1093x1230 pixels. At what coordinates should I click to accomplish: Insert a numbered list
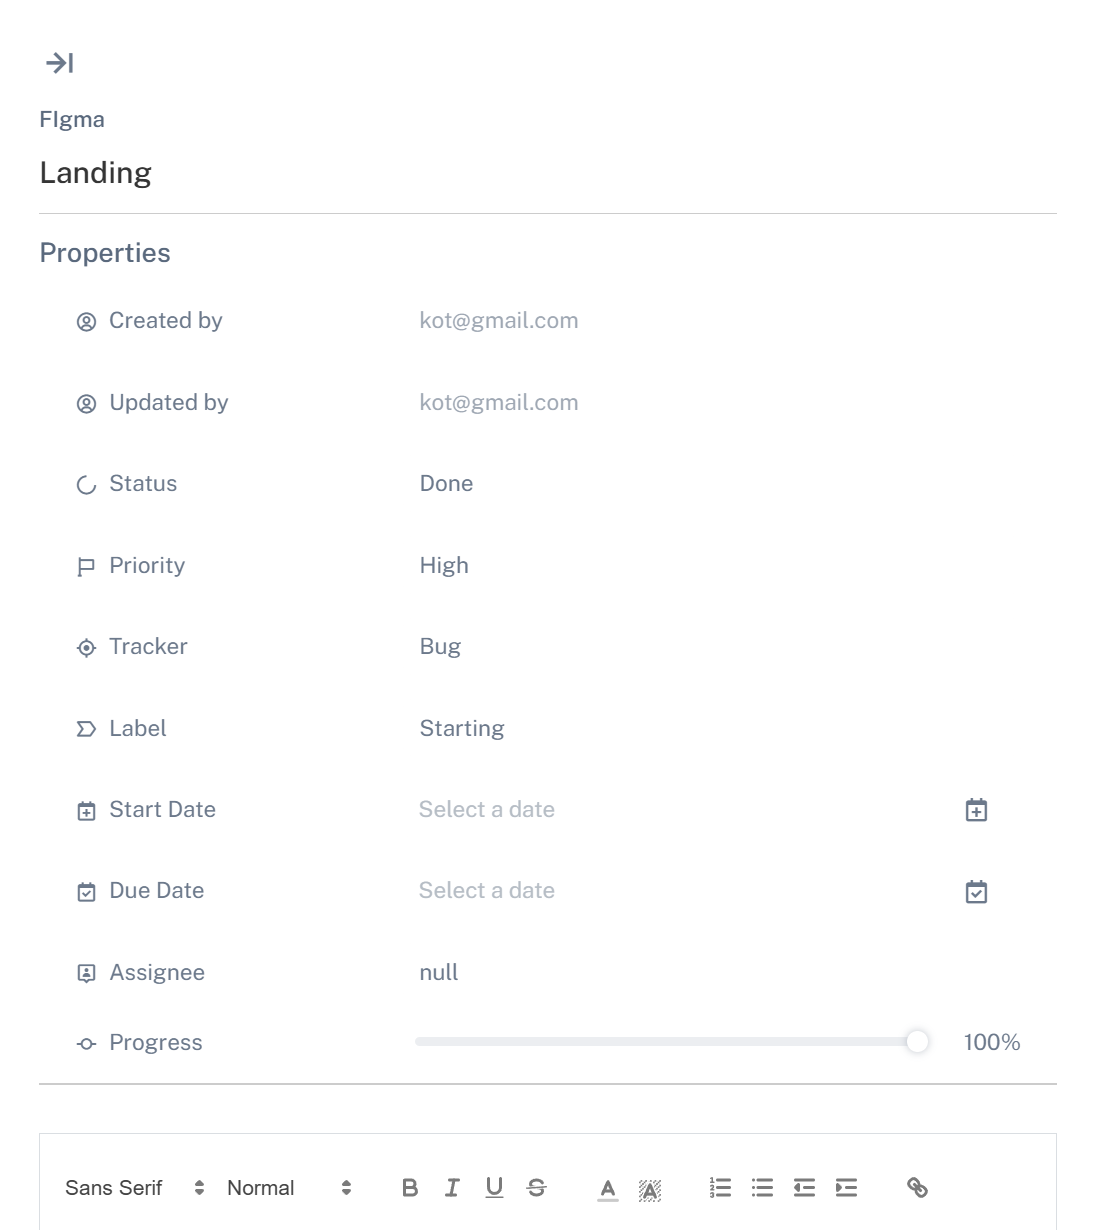(x=720, y=1187)
